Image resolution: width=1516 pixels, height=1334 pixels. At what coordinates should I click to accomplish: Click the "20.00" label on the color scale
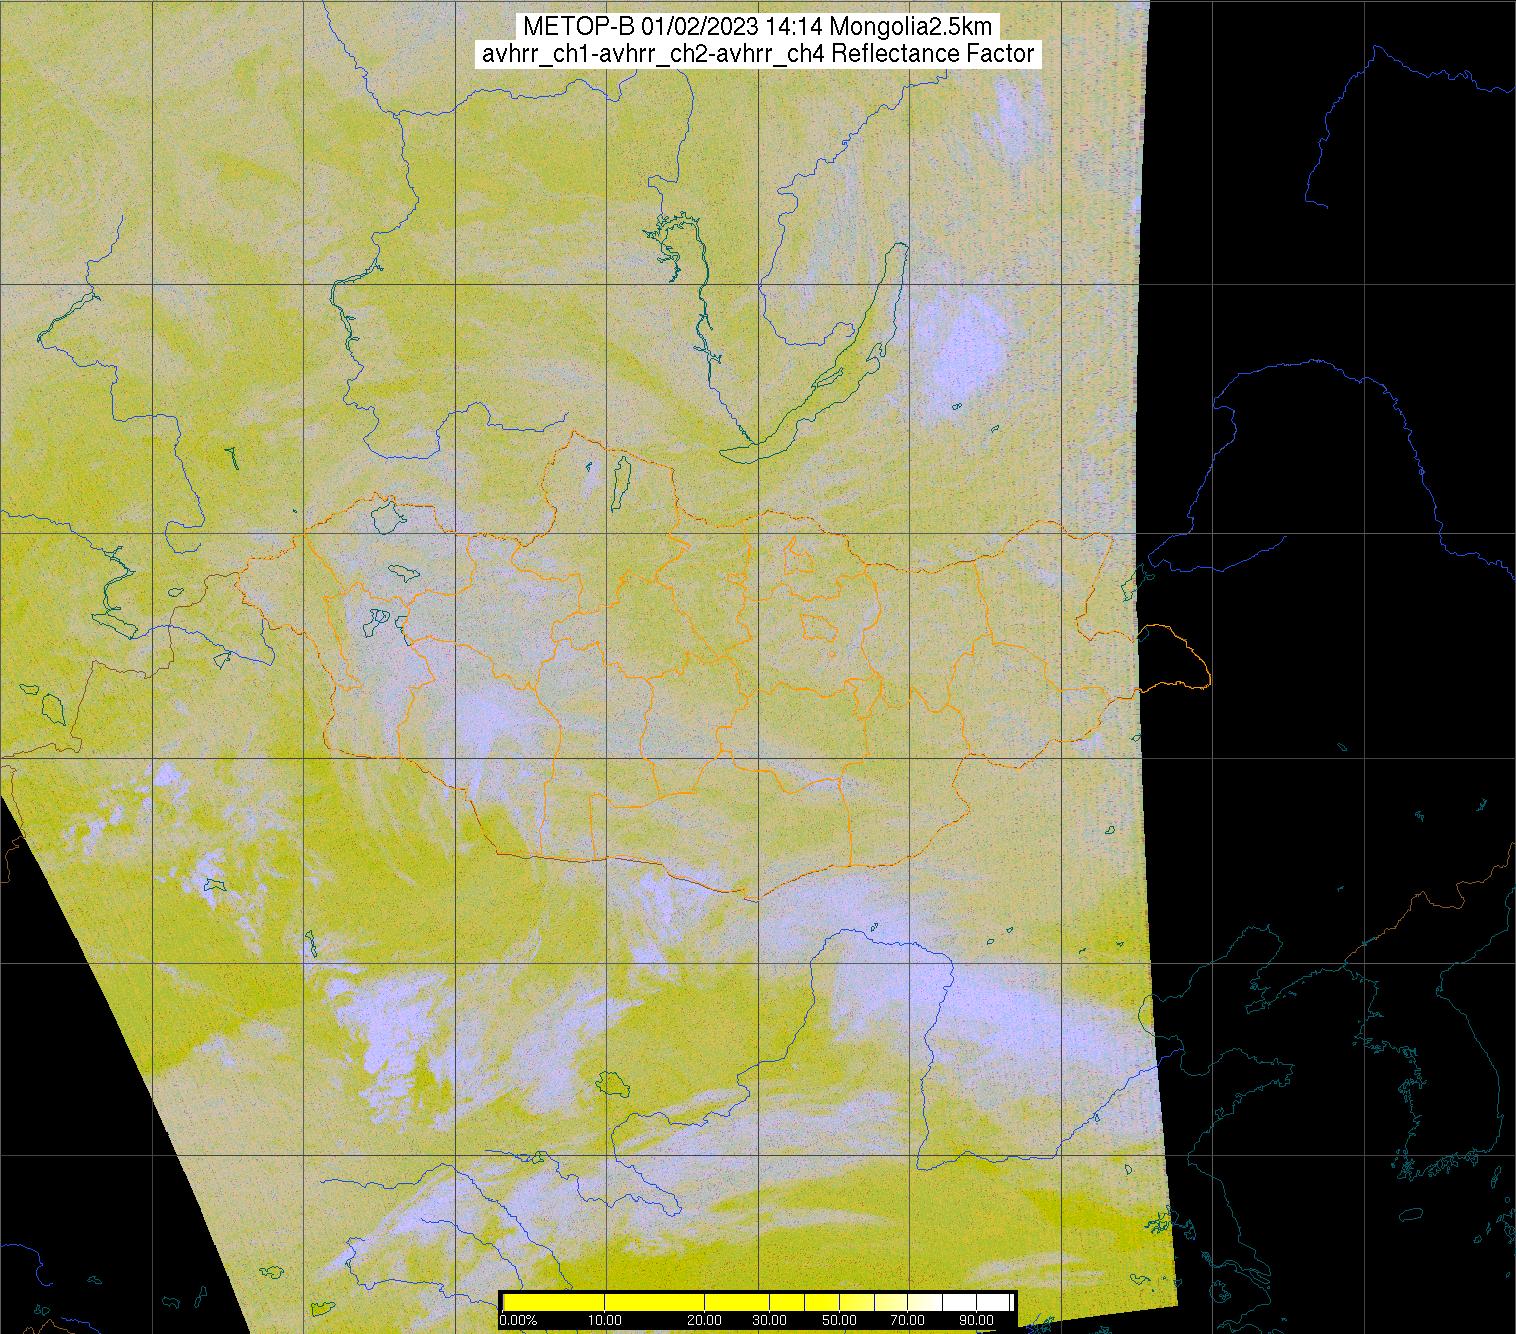coord(704,1320)
